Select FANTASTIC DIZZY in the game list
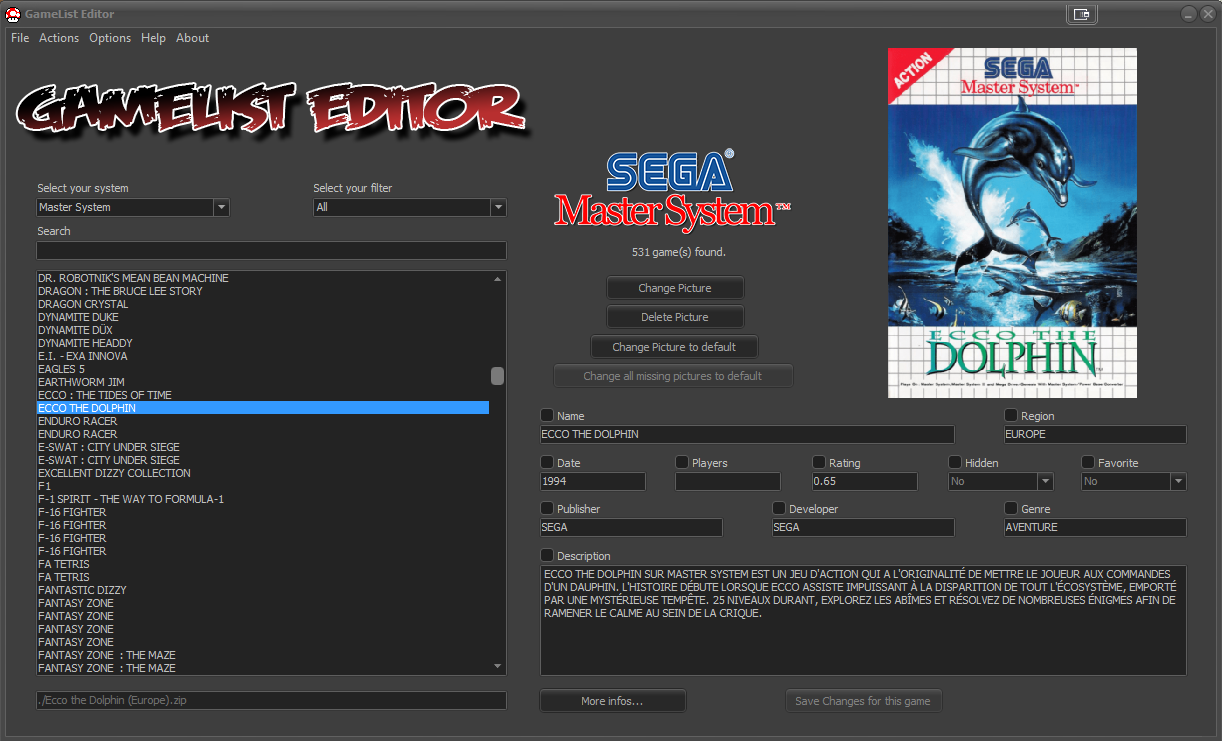This screenshot has width=1222, height=741. click(x=263, y=590)
